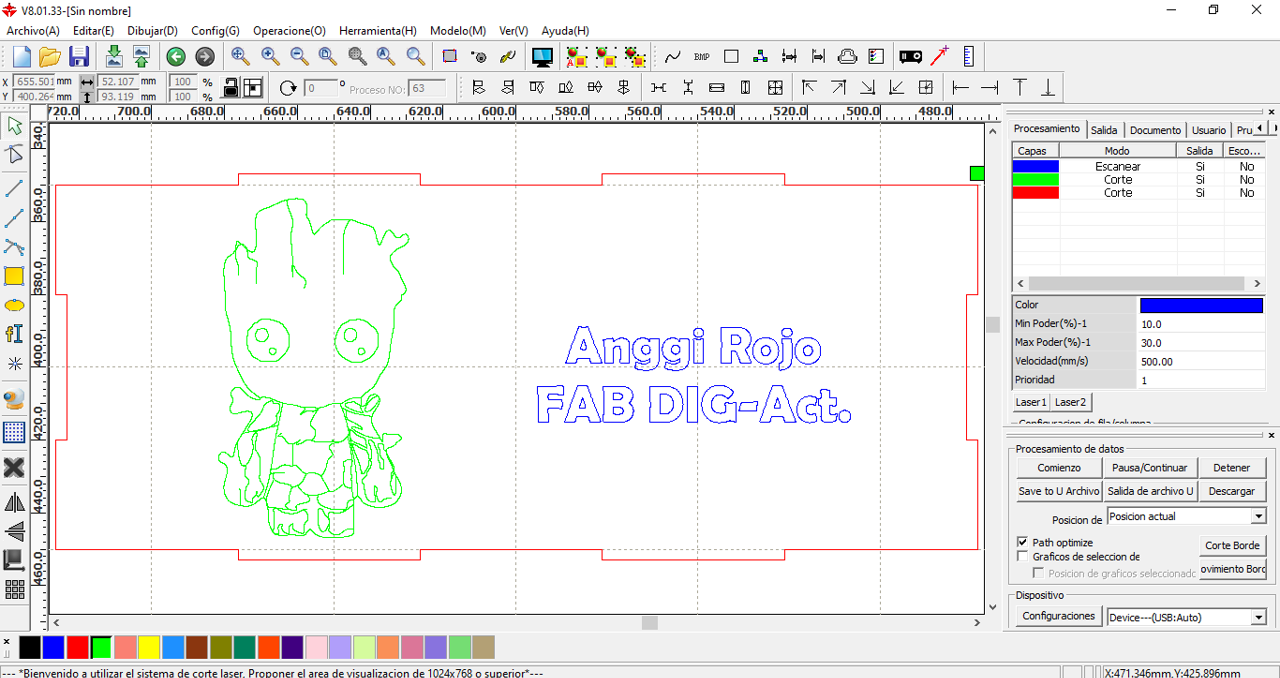
Task: Toggle the padlock aspect ratio lock
Action: coord(231,88)
